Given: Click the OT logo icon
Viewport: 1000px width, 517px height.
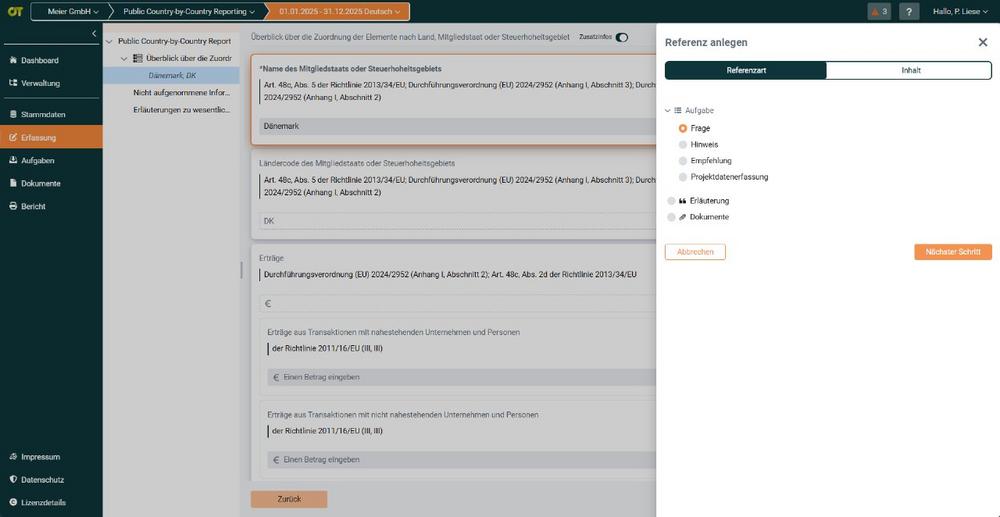Looking at the screenshot, I should point(15,11).
